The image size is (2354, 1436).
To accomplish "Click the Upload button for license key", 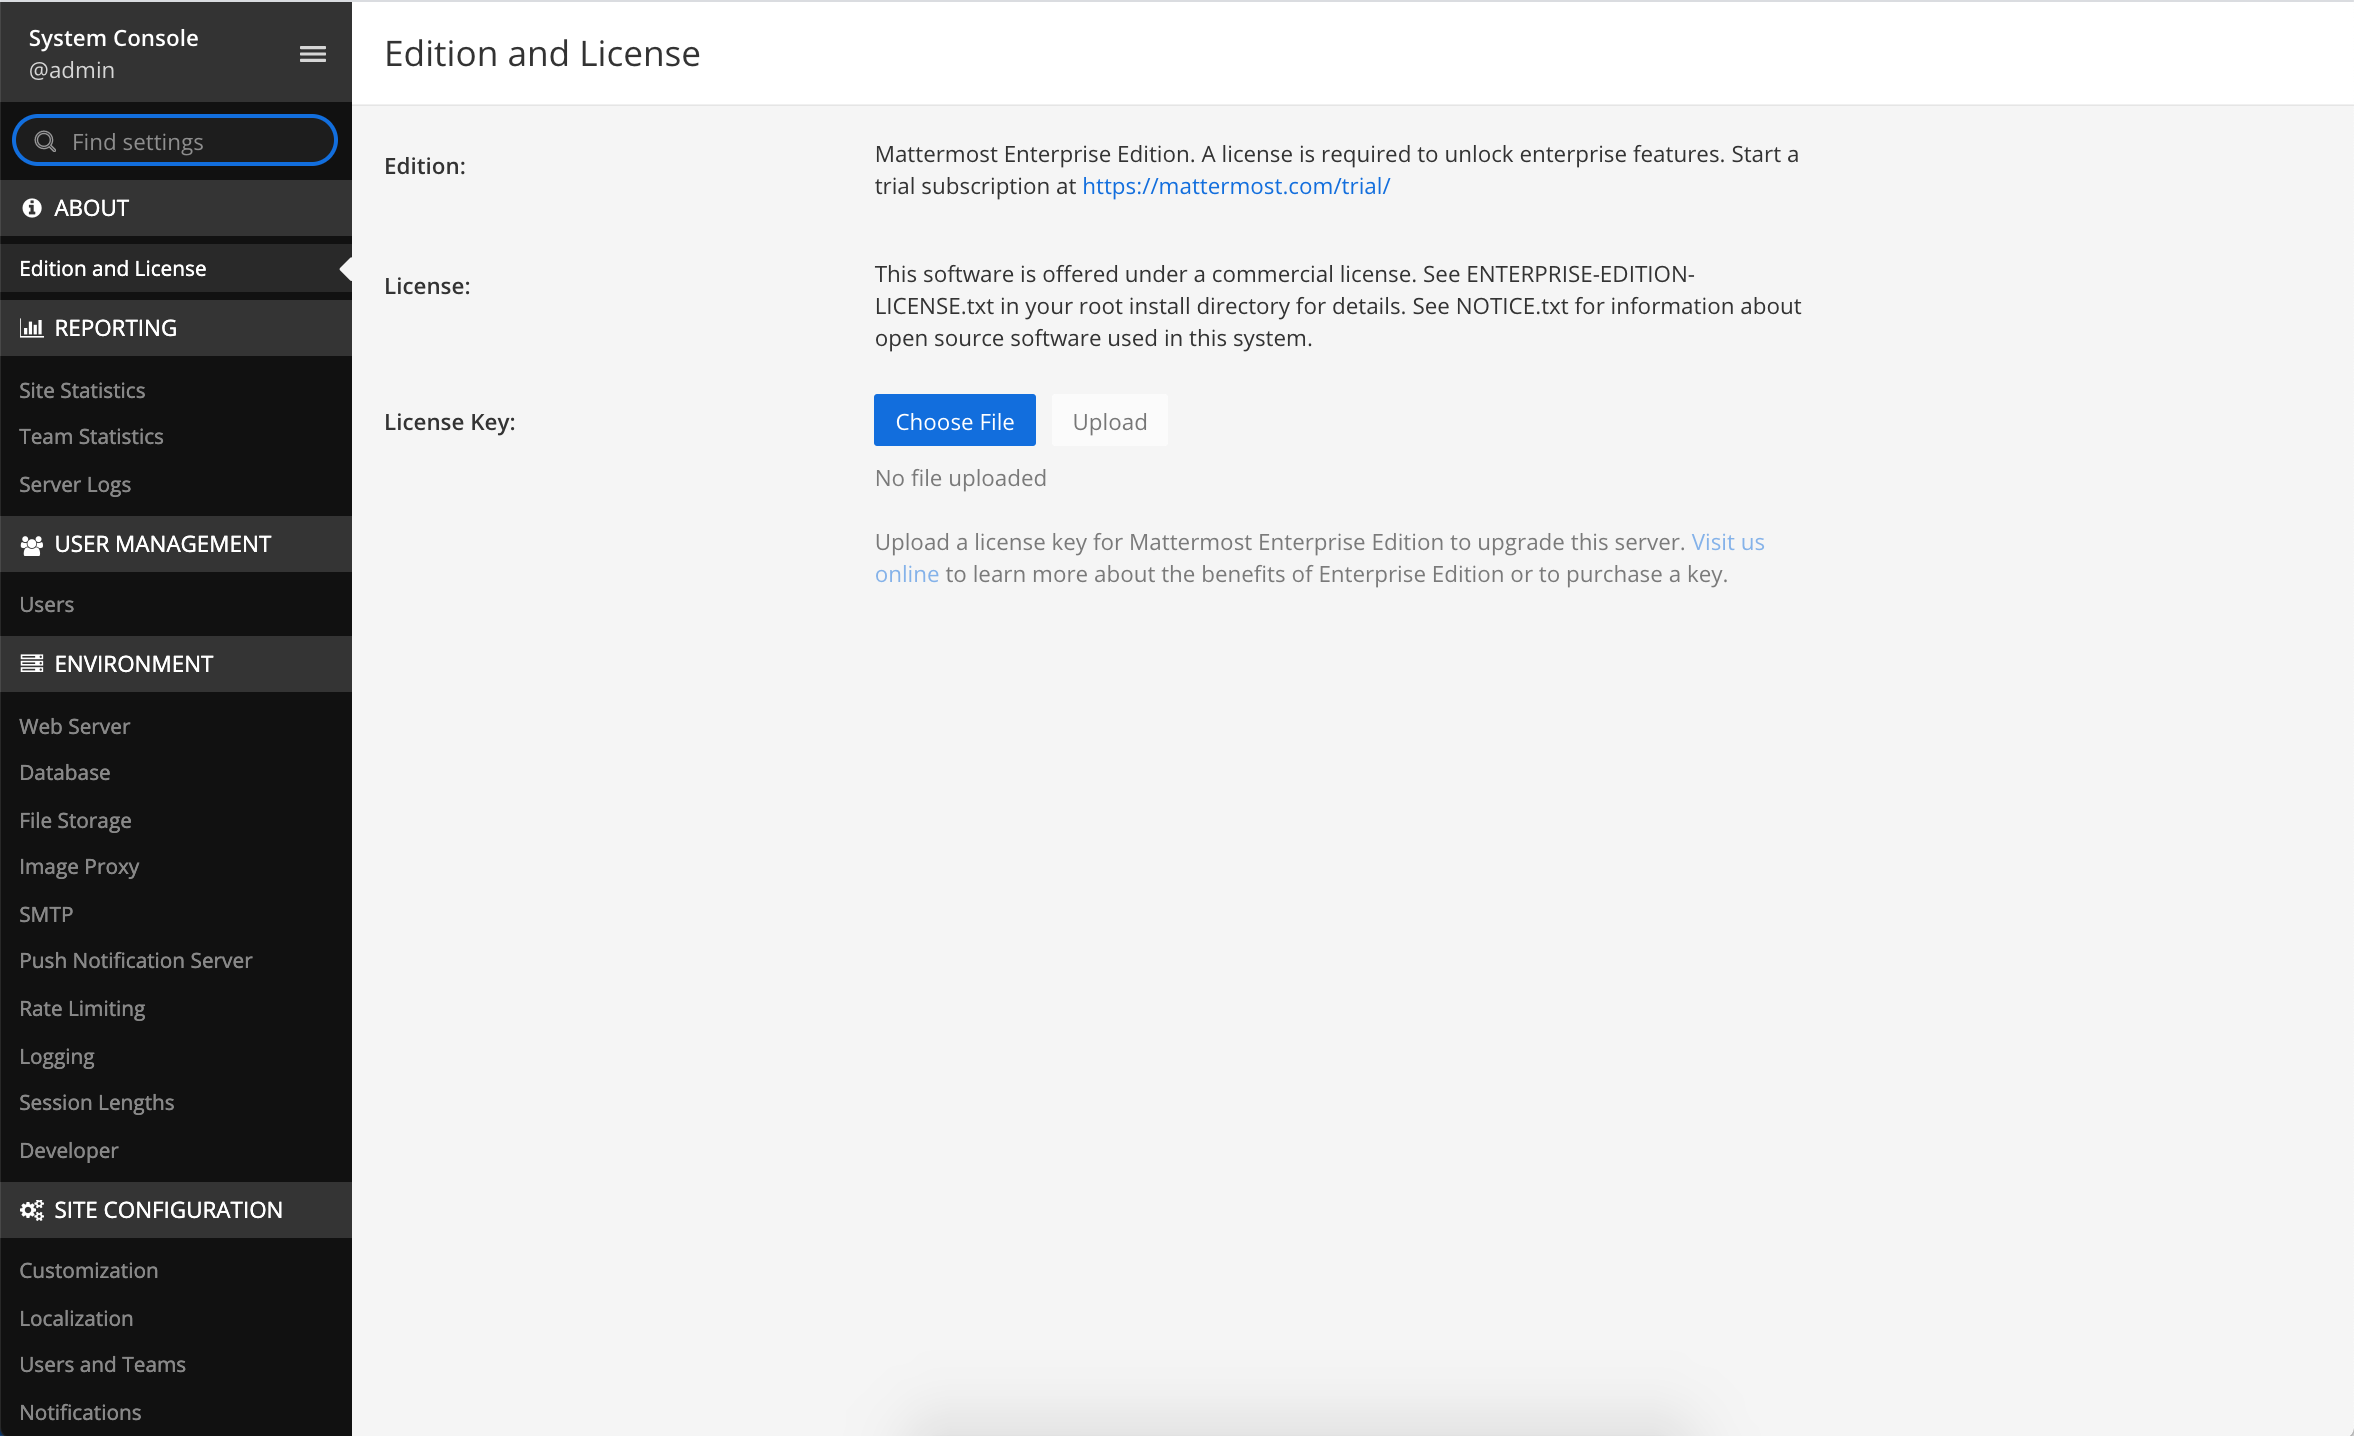I will point(1106,420).
